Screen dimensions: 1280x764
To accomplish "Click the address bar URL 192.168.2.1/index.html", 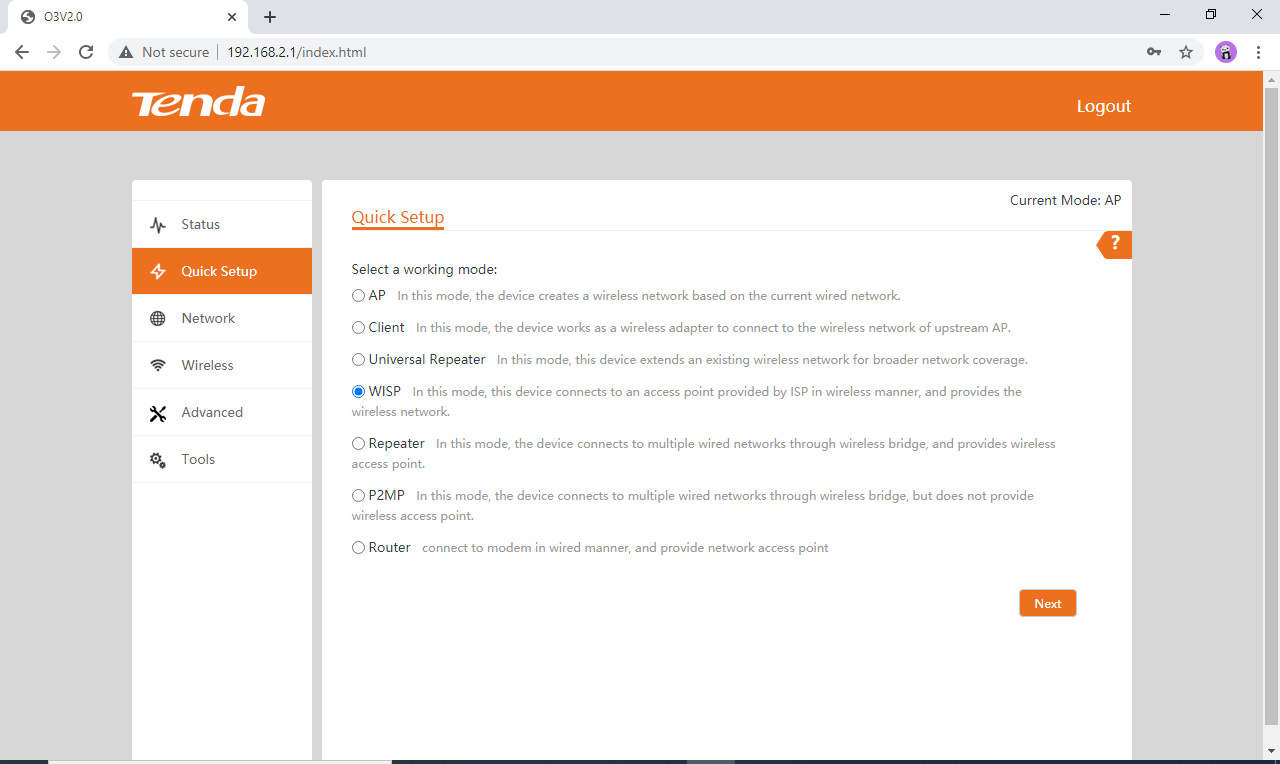I will point(297,52).
